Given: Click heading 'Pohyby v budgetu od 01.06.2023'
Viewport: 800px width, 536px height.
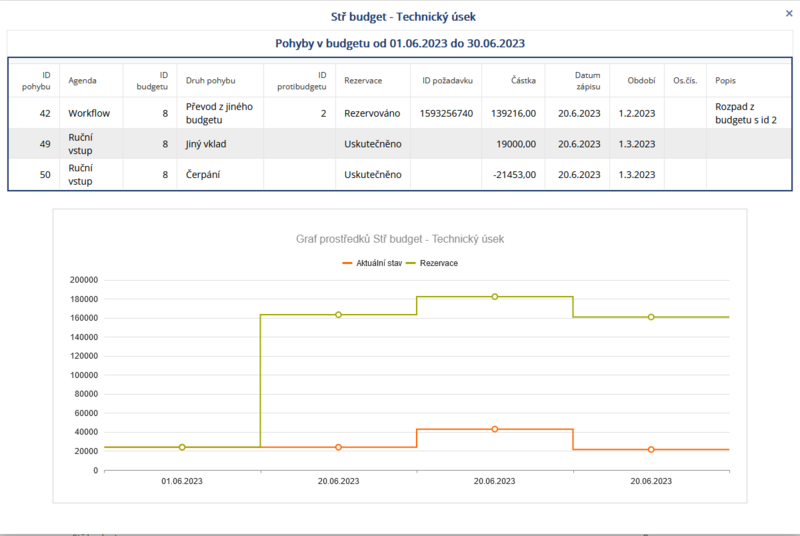Looking at the screenshot, I should [x=400, y=43].
